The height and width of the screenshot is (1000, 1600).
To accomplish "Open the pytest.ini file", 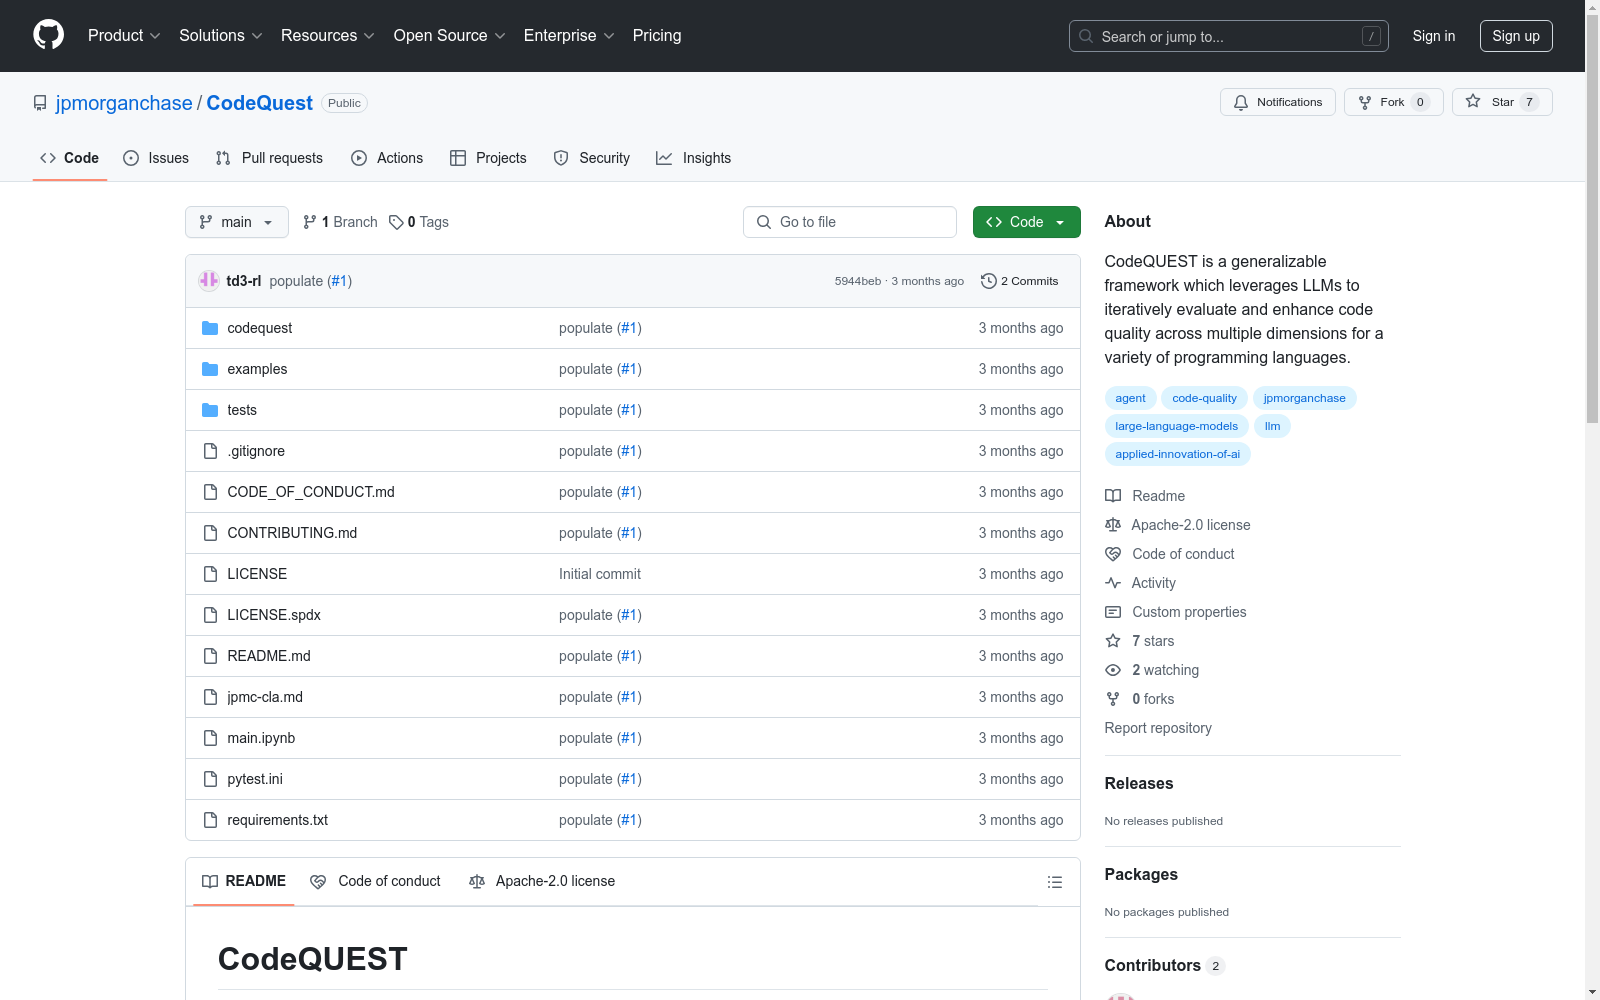I will click(255, 779).
